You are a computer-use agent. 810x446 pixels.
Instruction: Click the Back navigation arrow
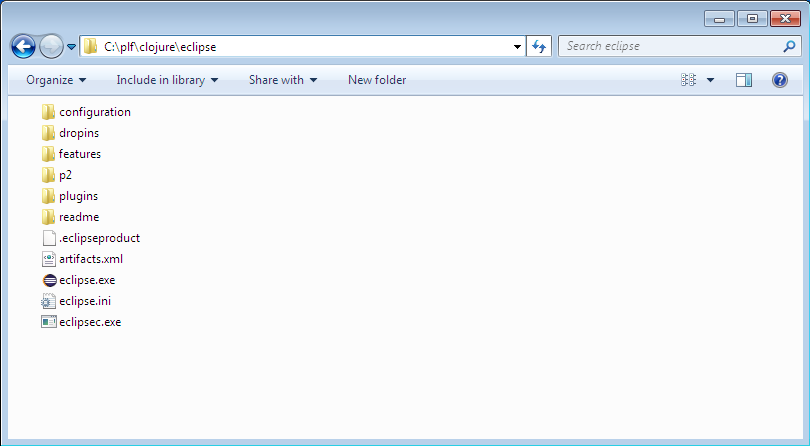pyautogui.click(x=23, y=47)
